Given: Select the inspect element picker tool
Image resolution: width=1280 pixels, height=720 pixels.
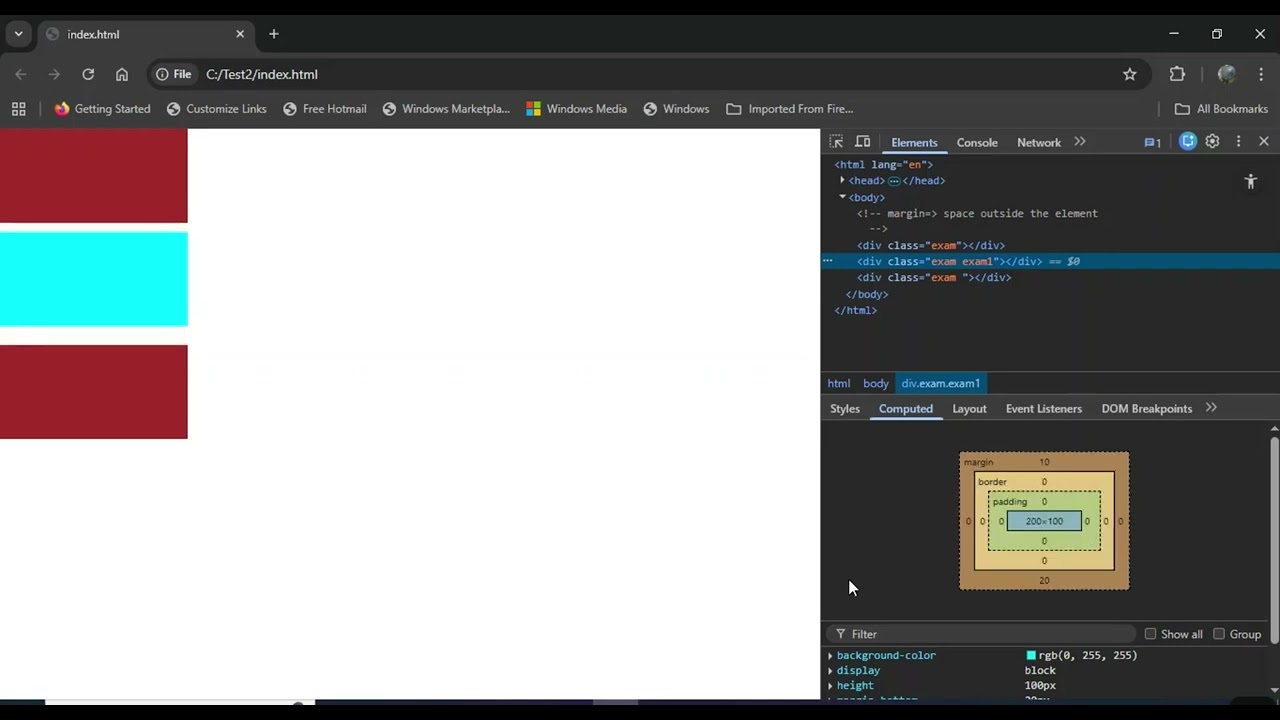Looking at the screenshot, I should [x=836, y=142].
